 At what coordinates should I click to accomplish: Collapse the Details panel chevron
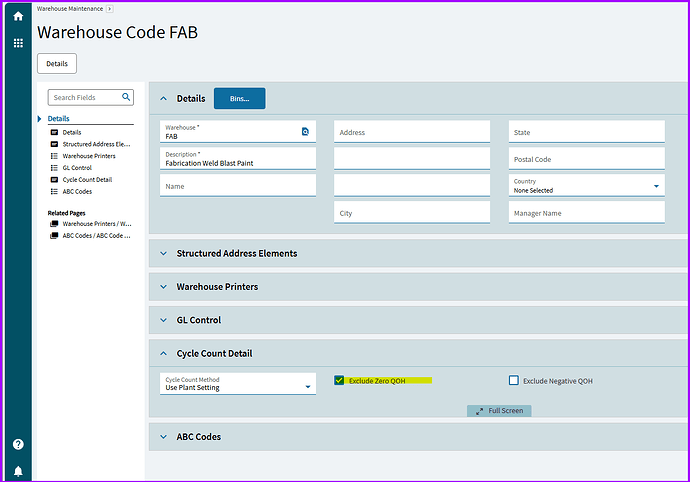[x=163, y=99]
